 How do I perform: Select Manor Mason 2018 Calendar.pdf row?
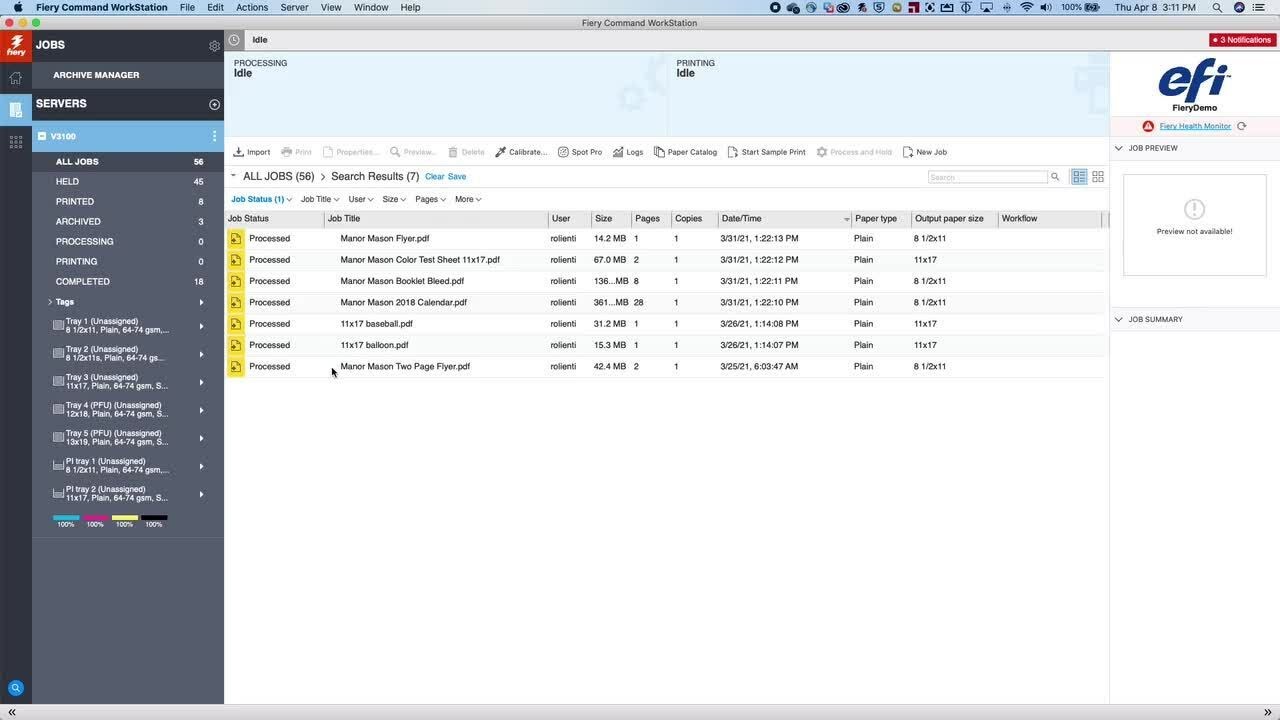[665, 303]
